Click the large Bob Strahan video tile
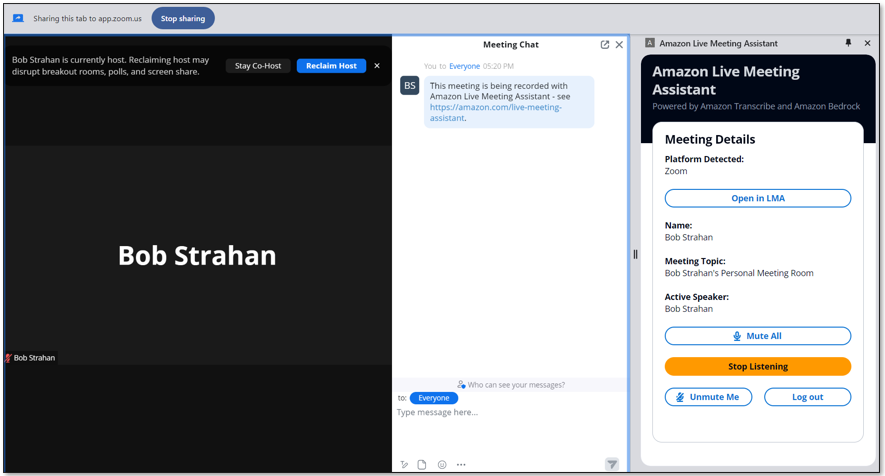 click(198, 255)
